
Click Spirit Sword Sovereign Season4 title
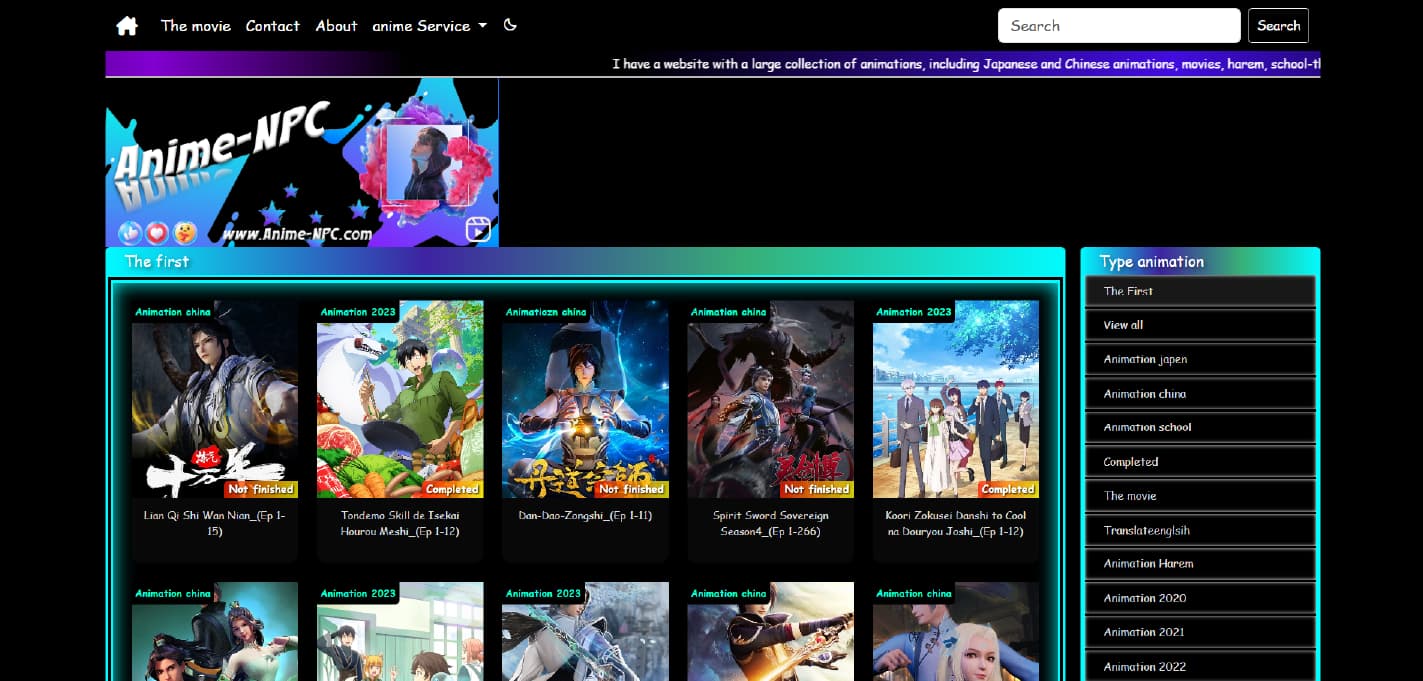click(770, 523)
